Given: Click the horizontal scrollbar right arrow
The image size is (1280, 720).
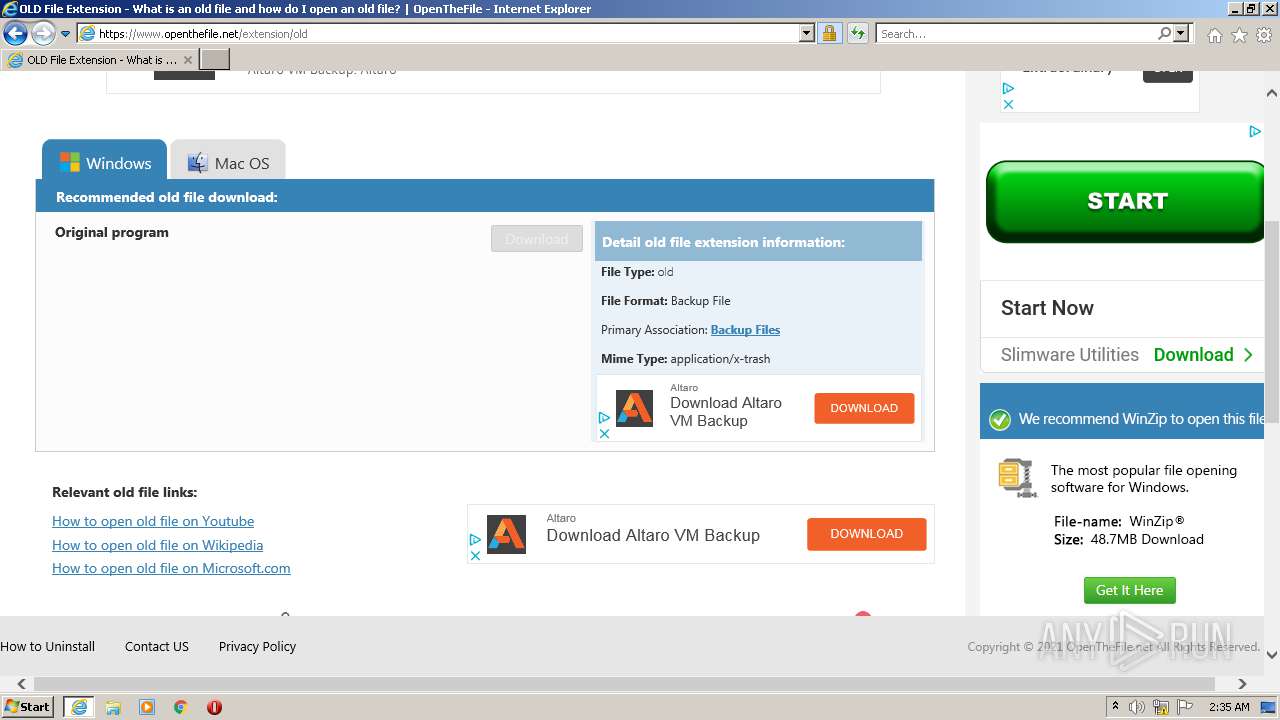Looking at the screenshot, I should click(1243, 684).
